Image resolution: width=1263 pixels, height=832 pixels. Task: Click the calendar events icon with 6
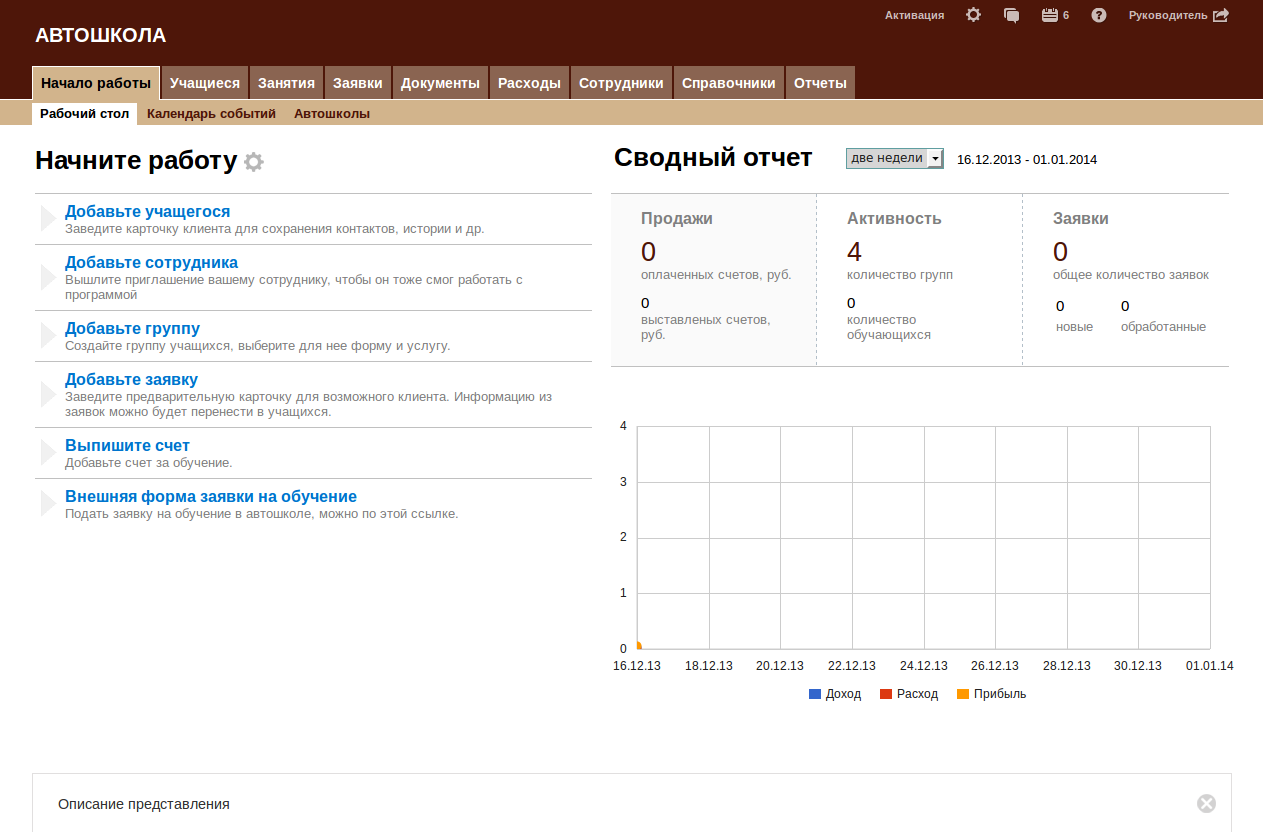[x=1050, y=15]
